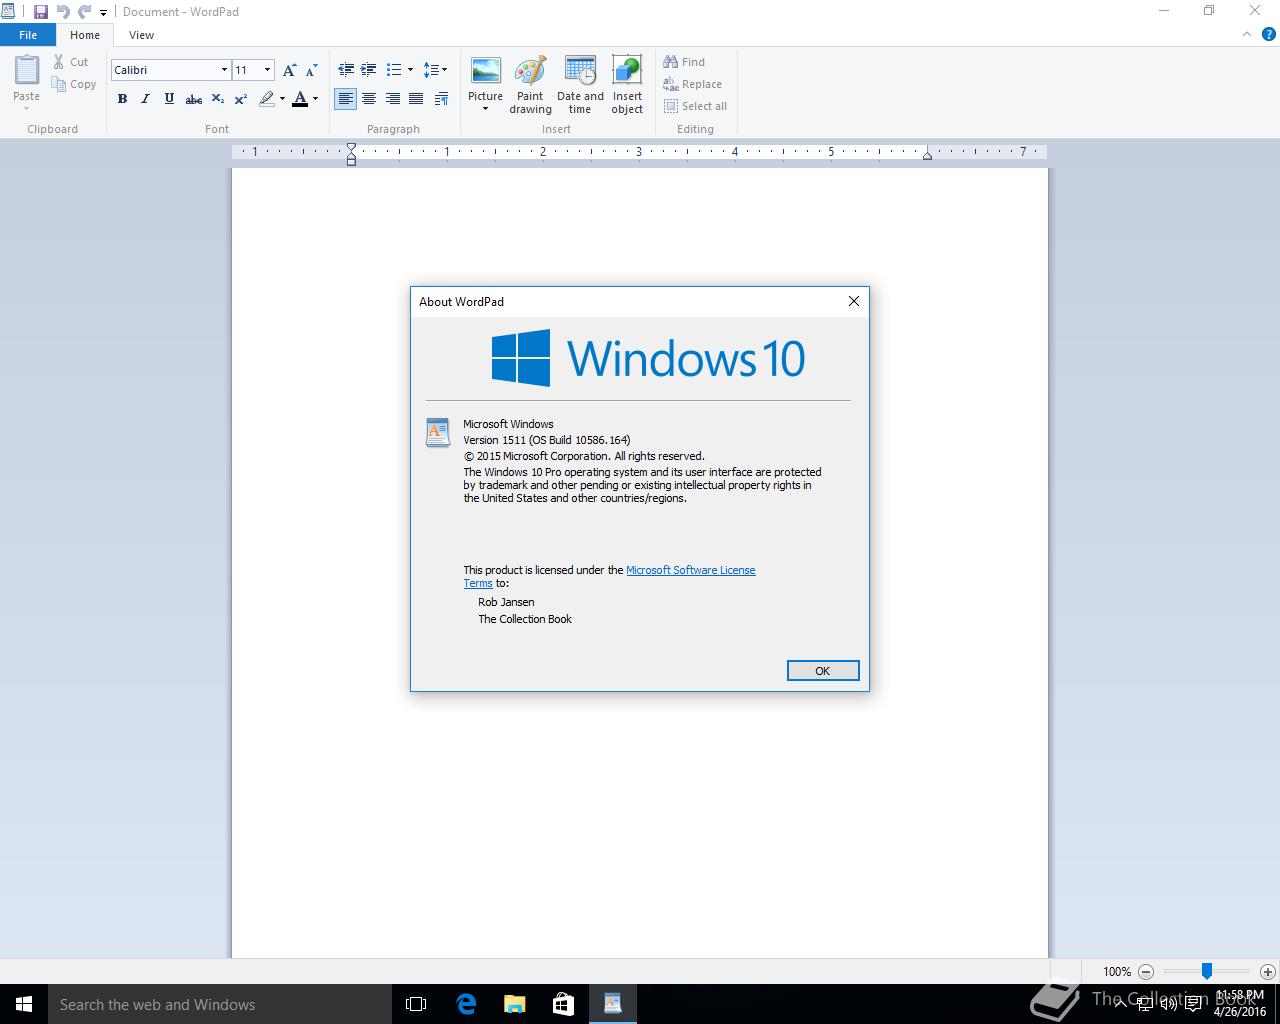1280x1024 pixels.
Task: Open the File menu
Action: coord(28,35)
